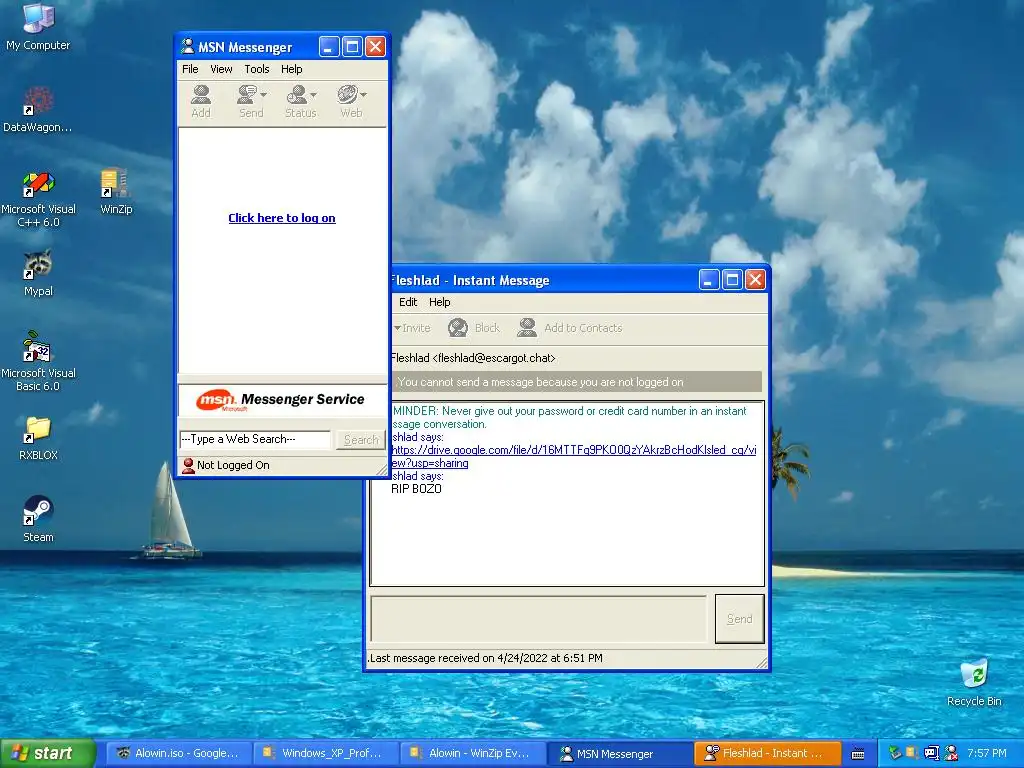Select the RXBLOX folder shortcut
The height and width of the screenshot is (768, 1024).
point(38,438)
